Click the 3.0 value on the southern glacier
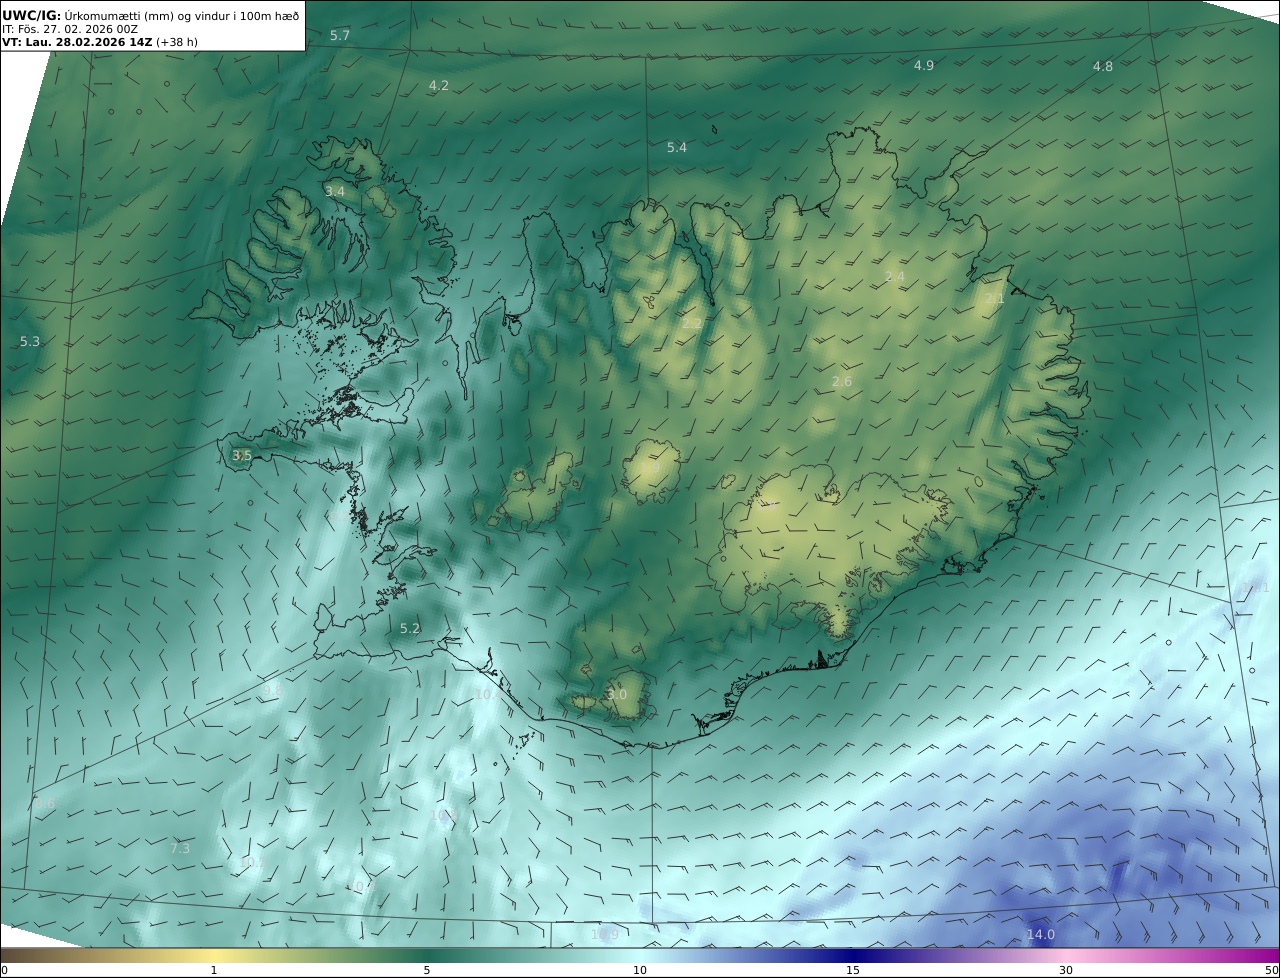 pyautogui.click(x=617, y=694)
